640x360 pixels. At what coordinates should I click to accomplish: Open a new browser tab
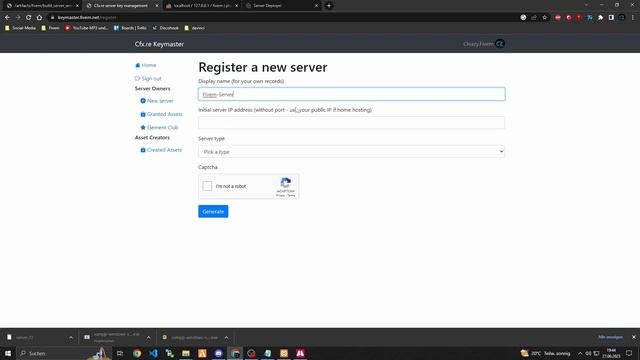point(329,6)
